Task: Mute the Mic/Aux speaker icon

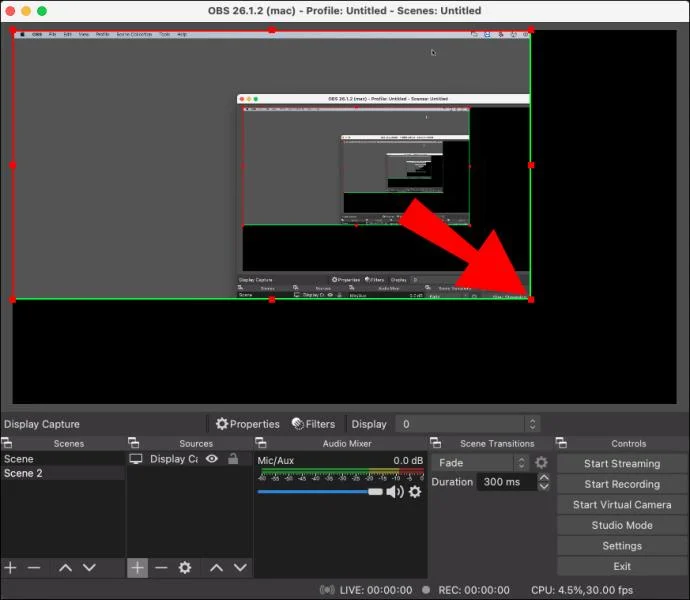Action: (395, 491)
